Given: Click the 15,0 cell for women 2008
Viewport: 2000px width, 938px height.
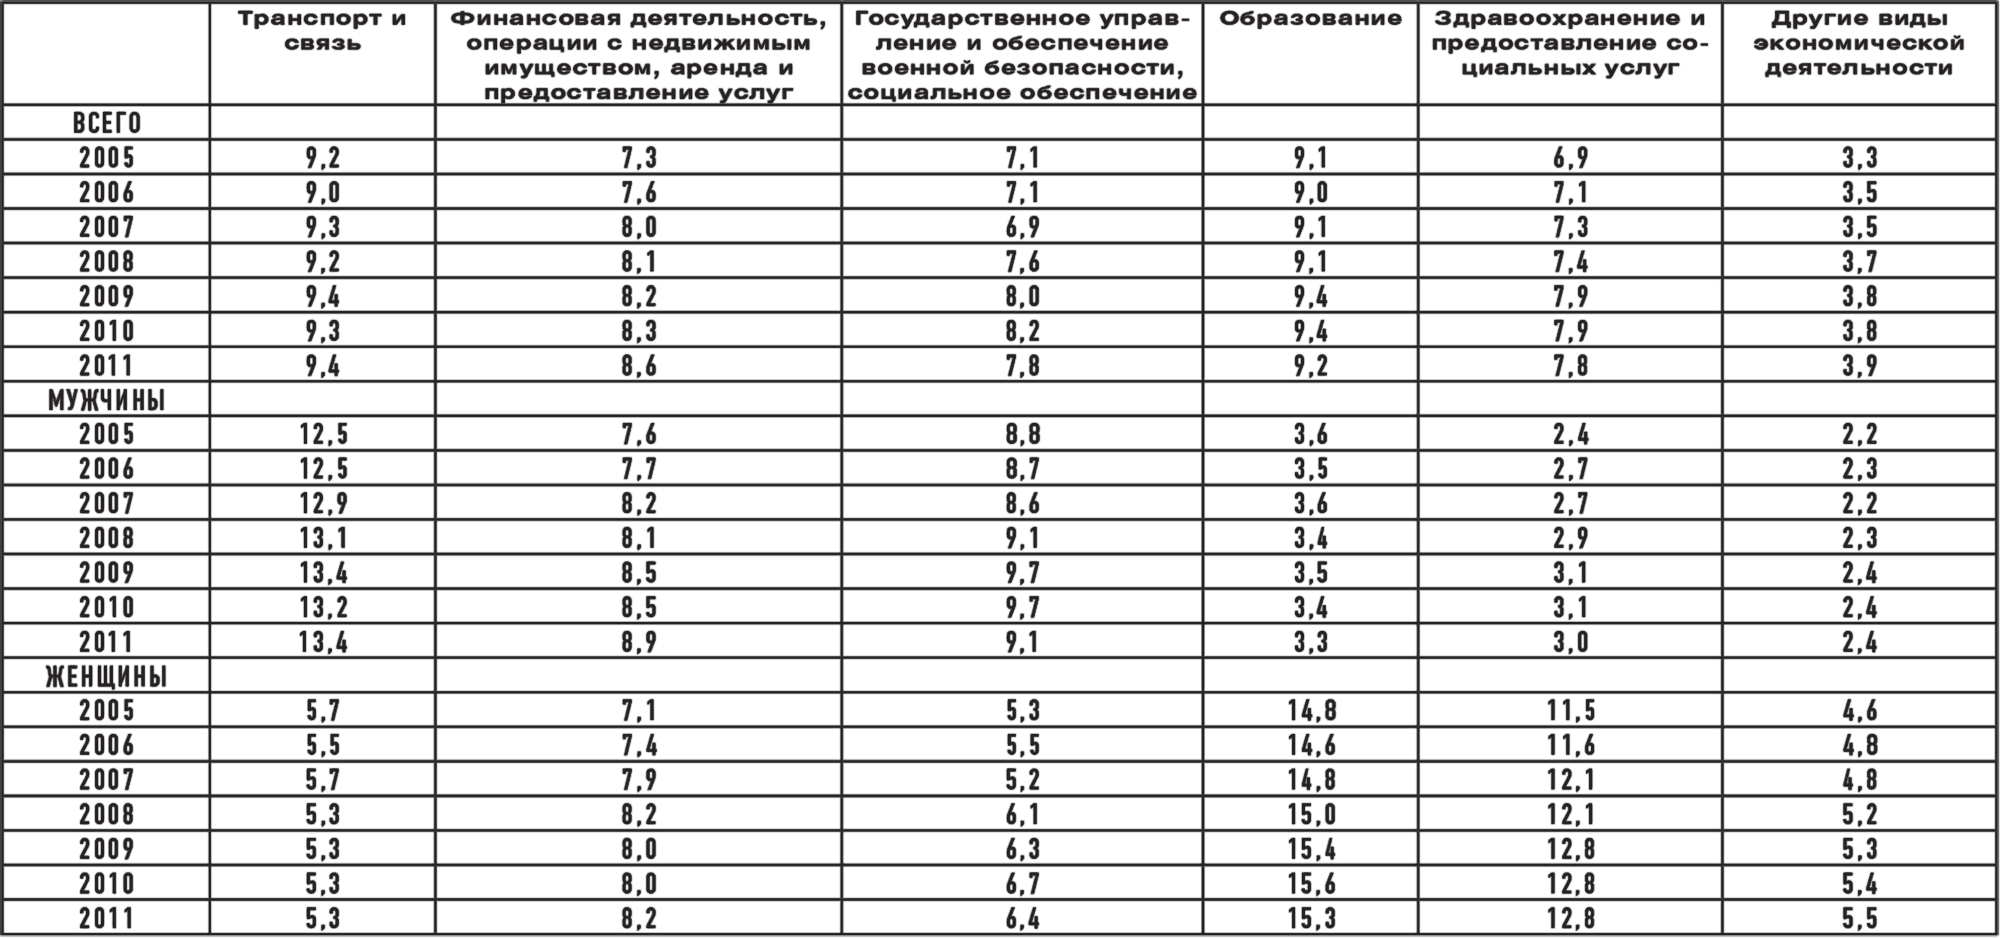Looking at the screenshot, I should pos(1310,814).
